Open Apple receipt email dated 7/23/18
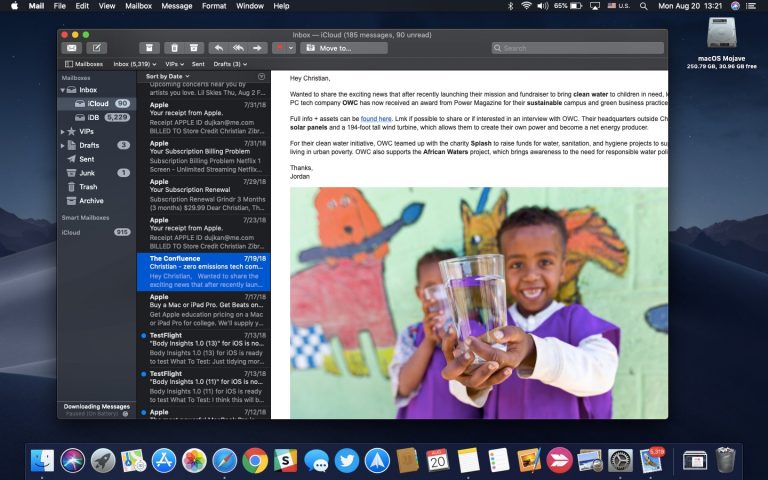Image resolution: width=768 pixels, height=480 pixels. pyautogui.click(x=204, y=233)
